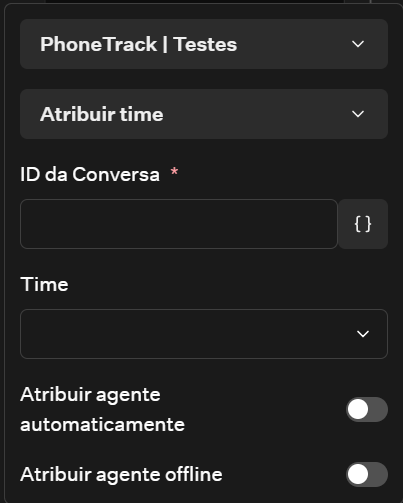This screenshot has height=503, width=403.
Task: Enable Atribuir agente offline toggle
Action: pos(367,474)
